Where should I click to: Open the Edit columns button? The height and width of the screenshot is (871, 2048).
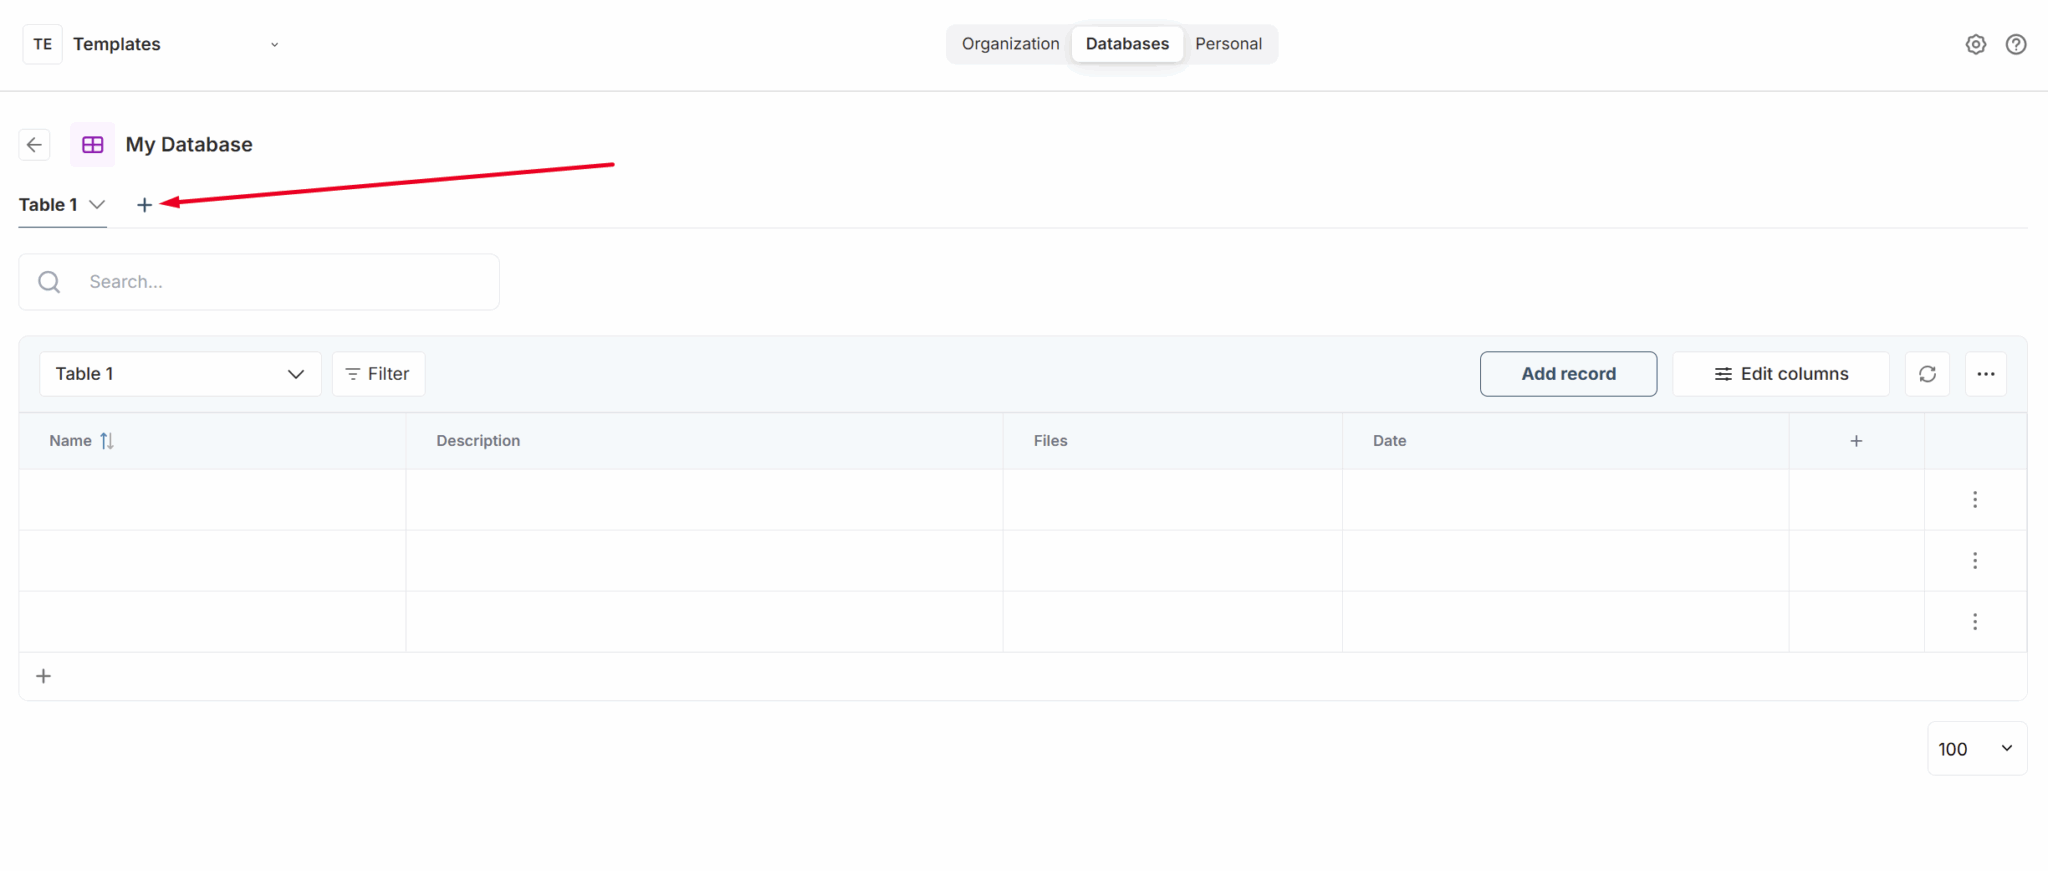pos(1780,374)
